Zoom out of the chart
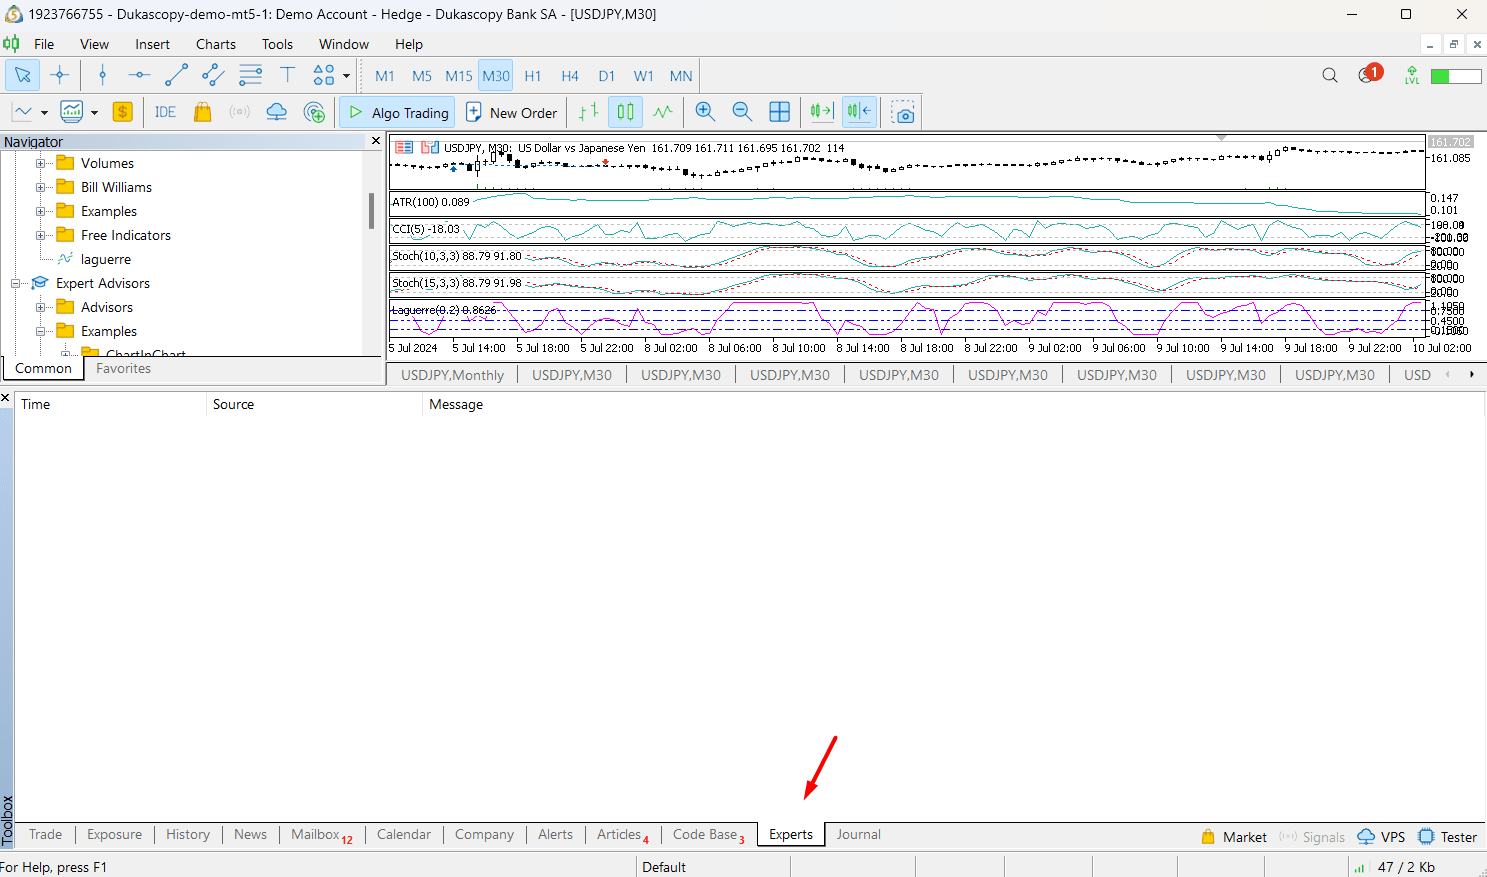Image resolution: width=1487 pixels, height=877 pixels. (742, 112)
